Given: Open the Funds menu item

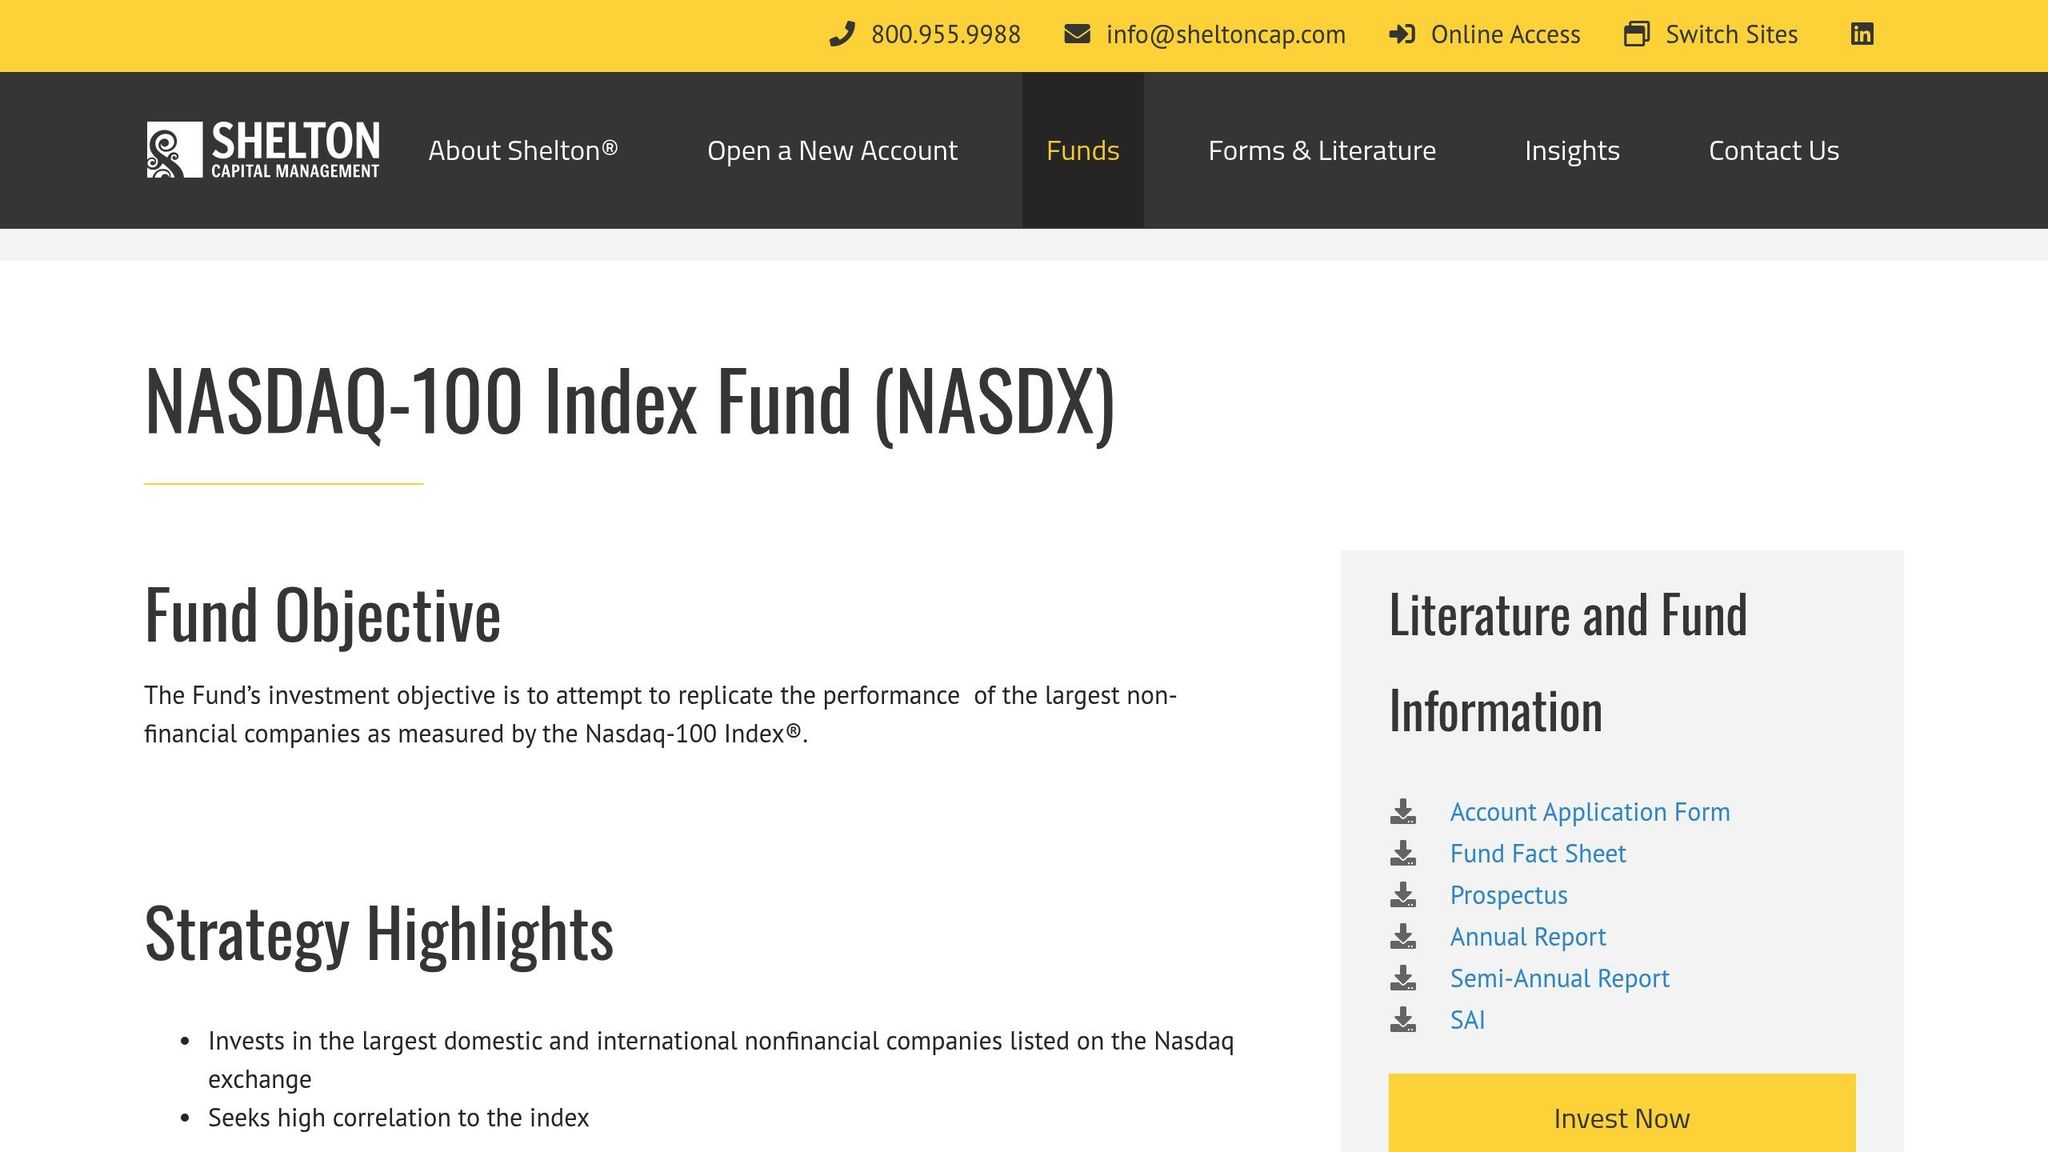Looking at the screenshot, I should click(1082, 150).
